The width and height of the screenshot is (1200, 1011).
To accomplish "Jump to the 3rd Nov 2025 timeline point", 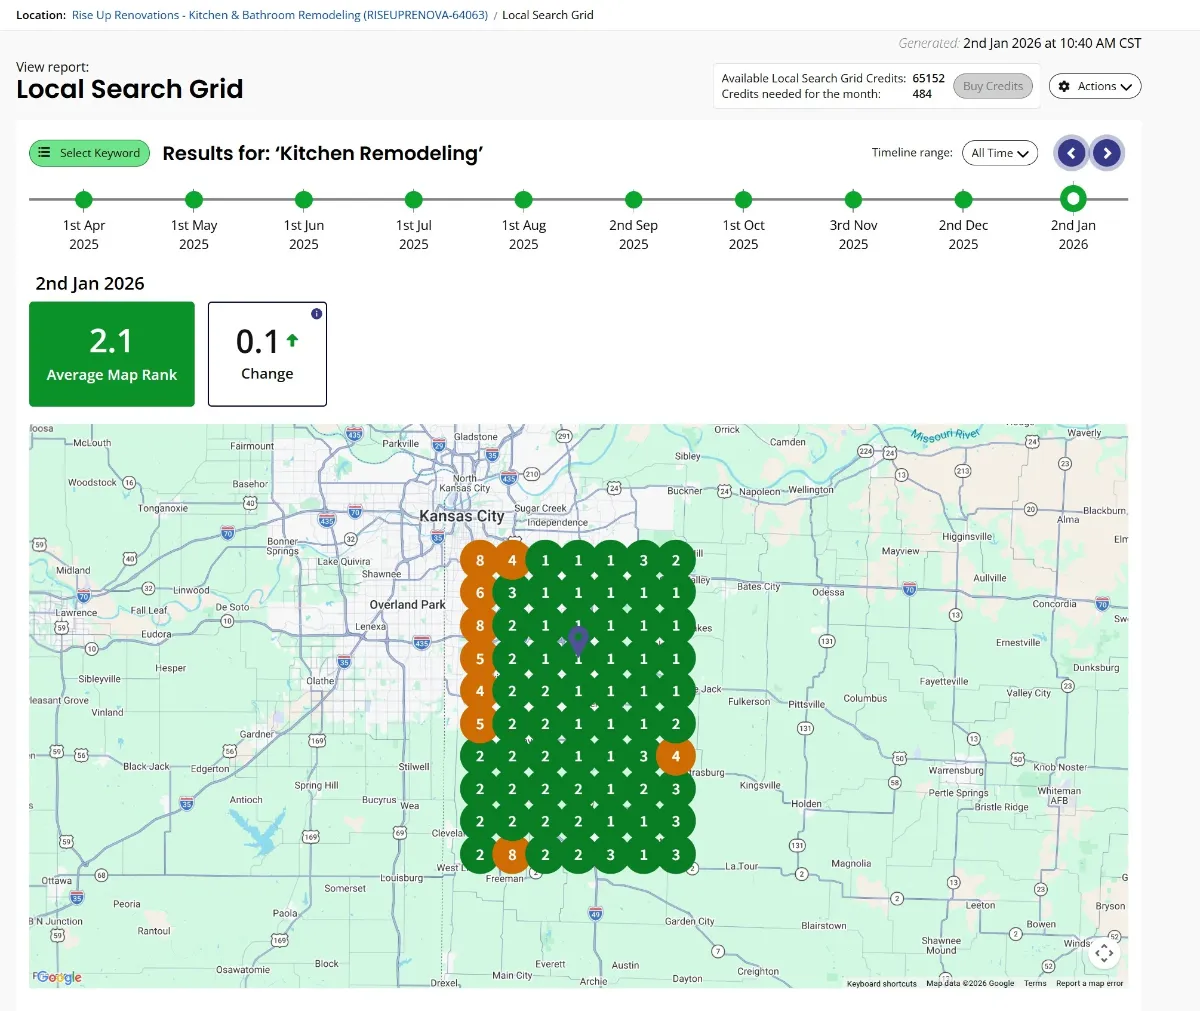I will tap(853, 200).
